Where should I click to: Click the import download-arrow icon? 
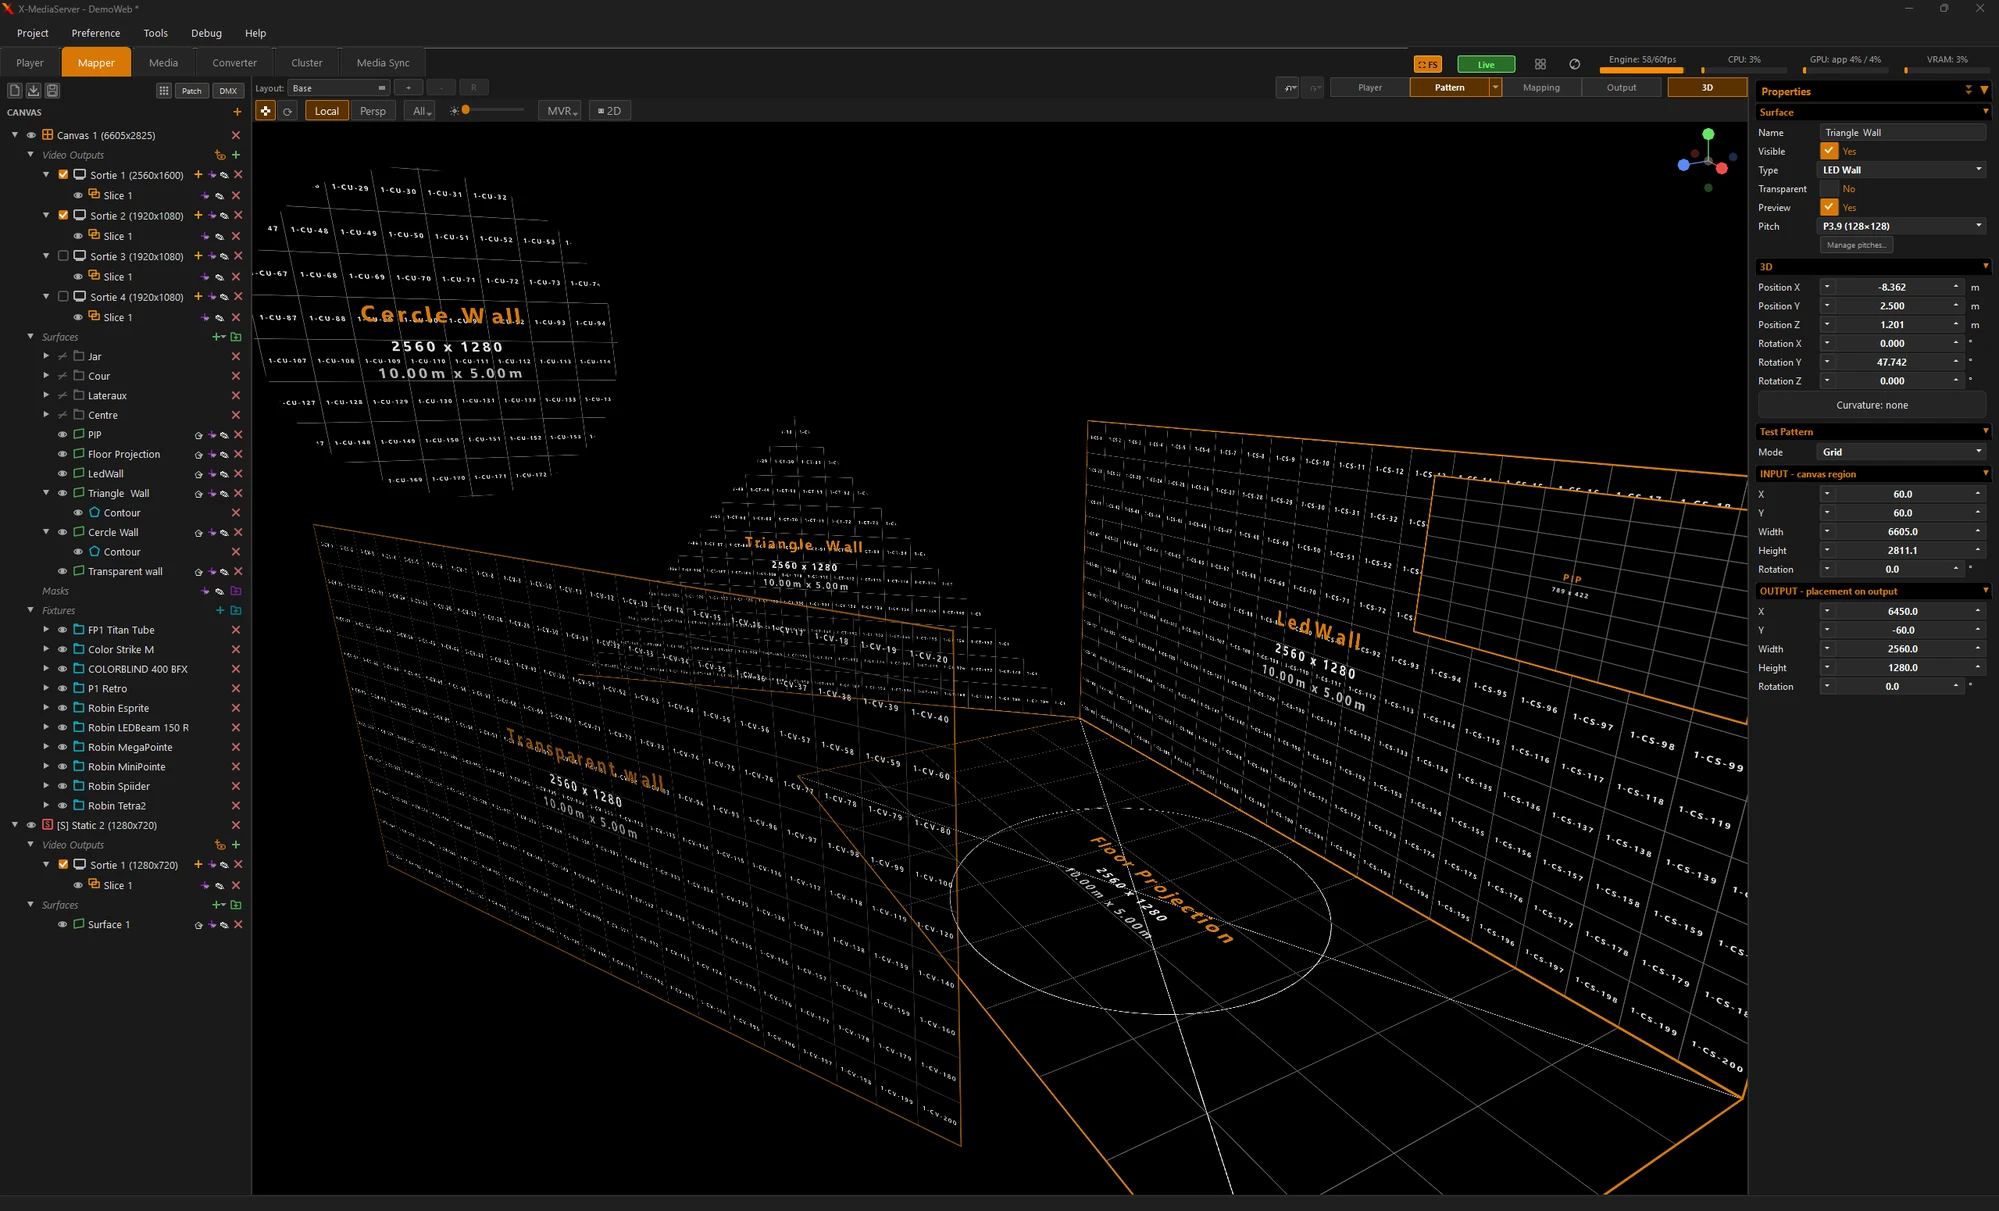[x=33, y=90]
